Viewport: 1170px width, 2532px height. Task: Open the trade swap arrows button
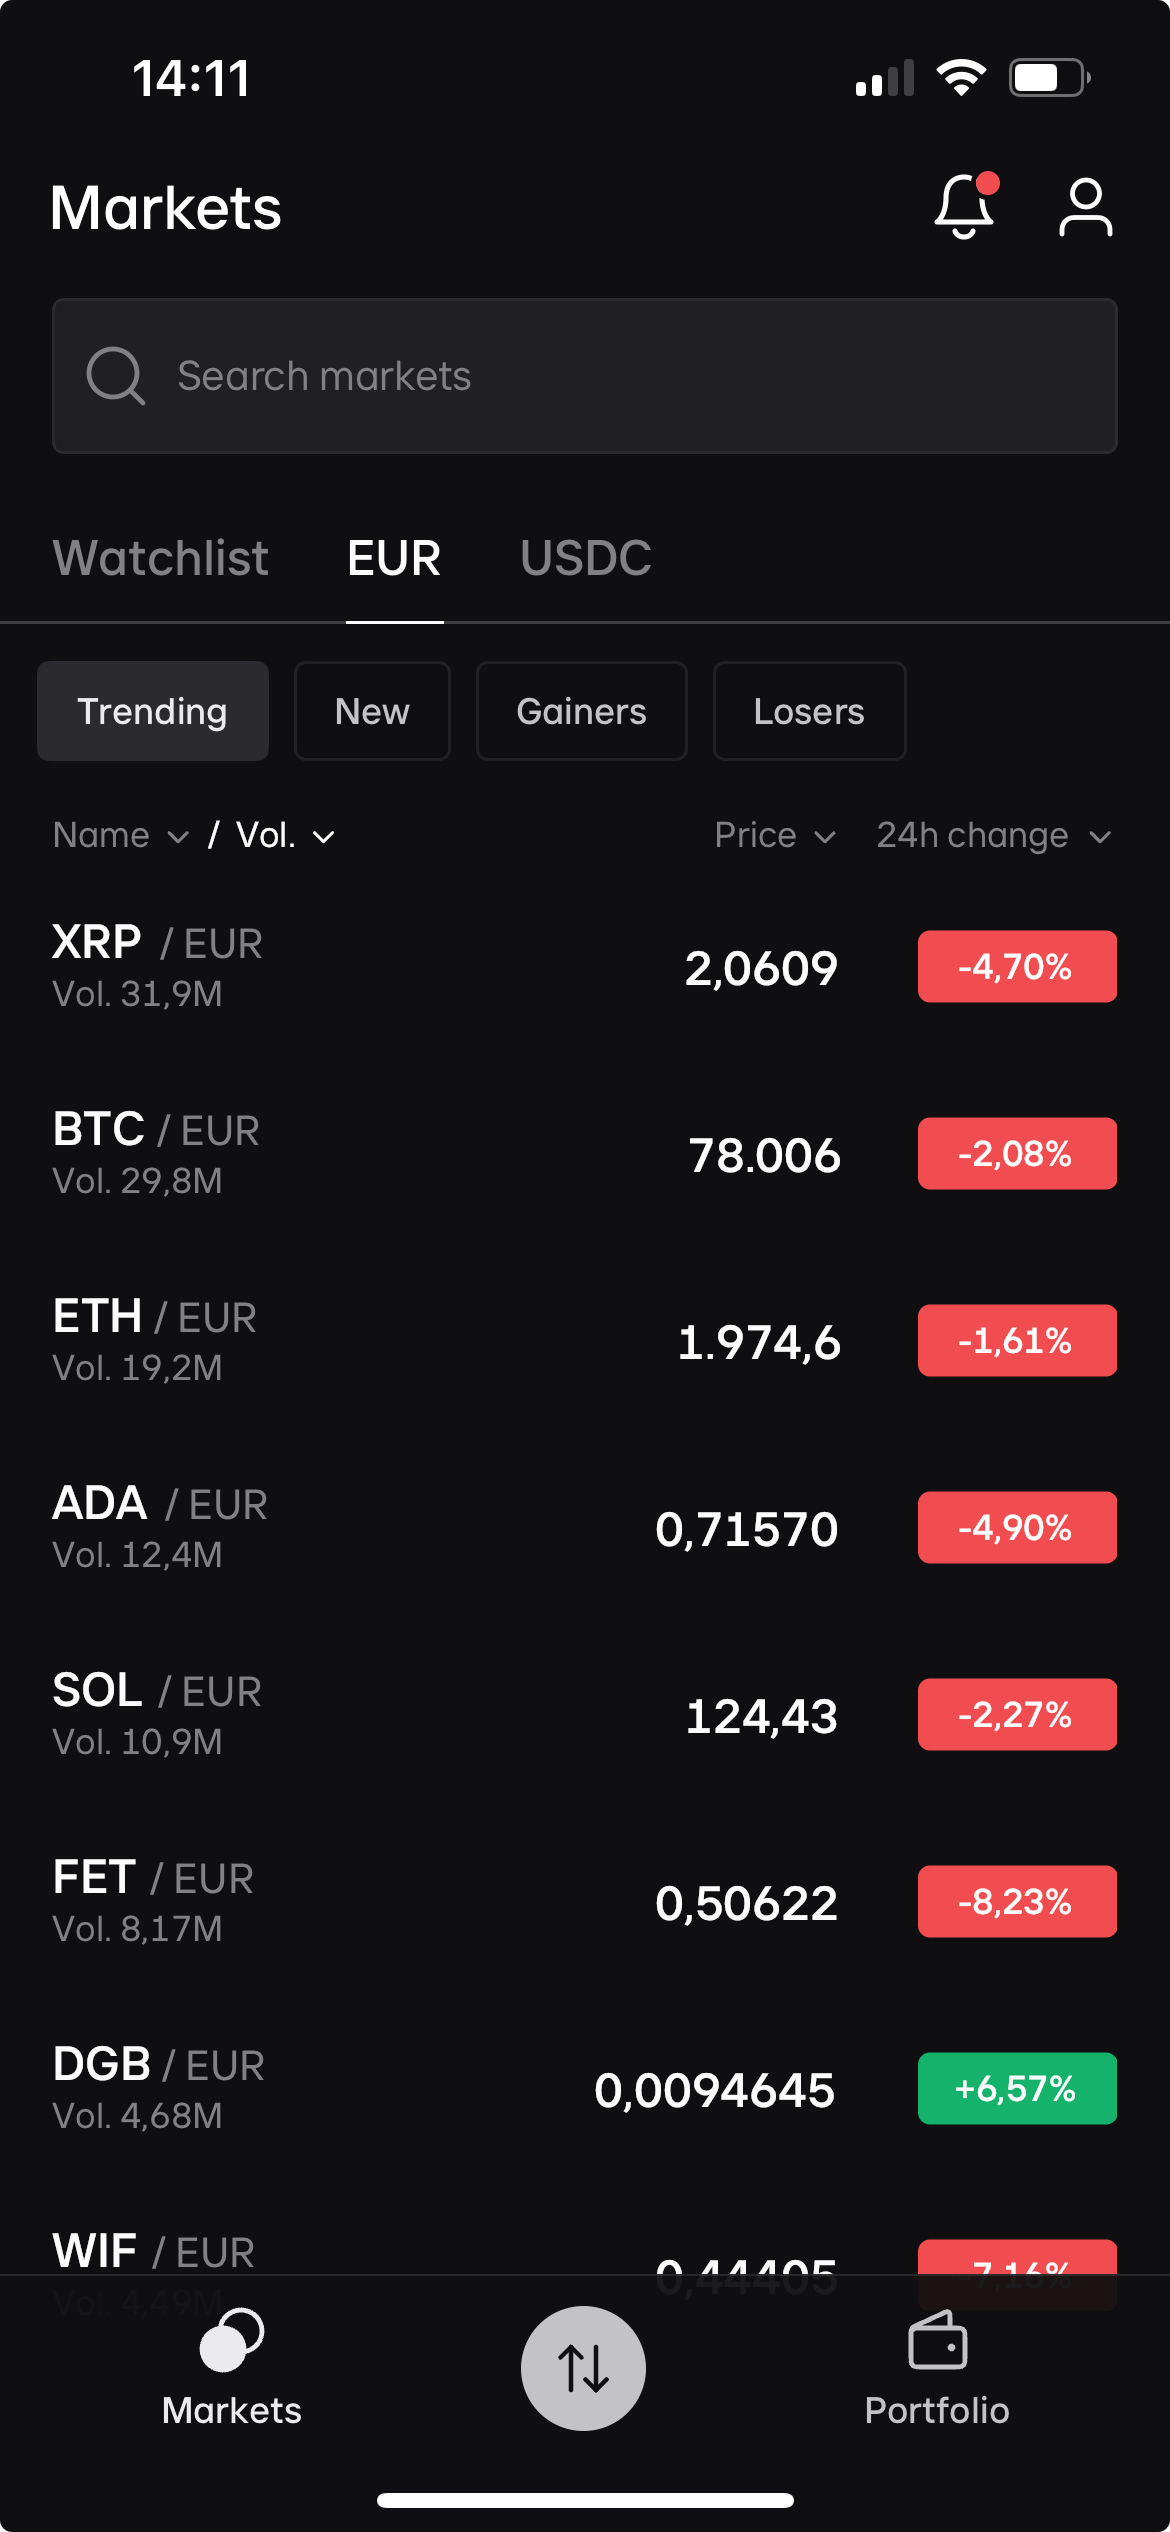(583, 2368)
